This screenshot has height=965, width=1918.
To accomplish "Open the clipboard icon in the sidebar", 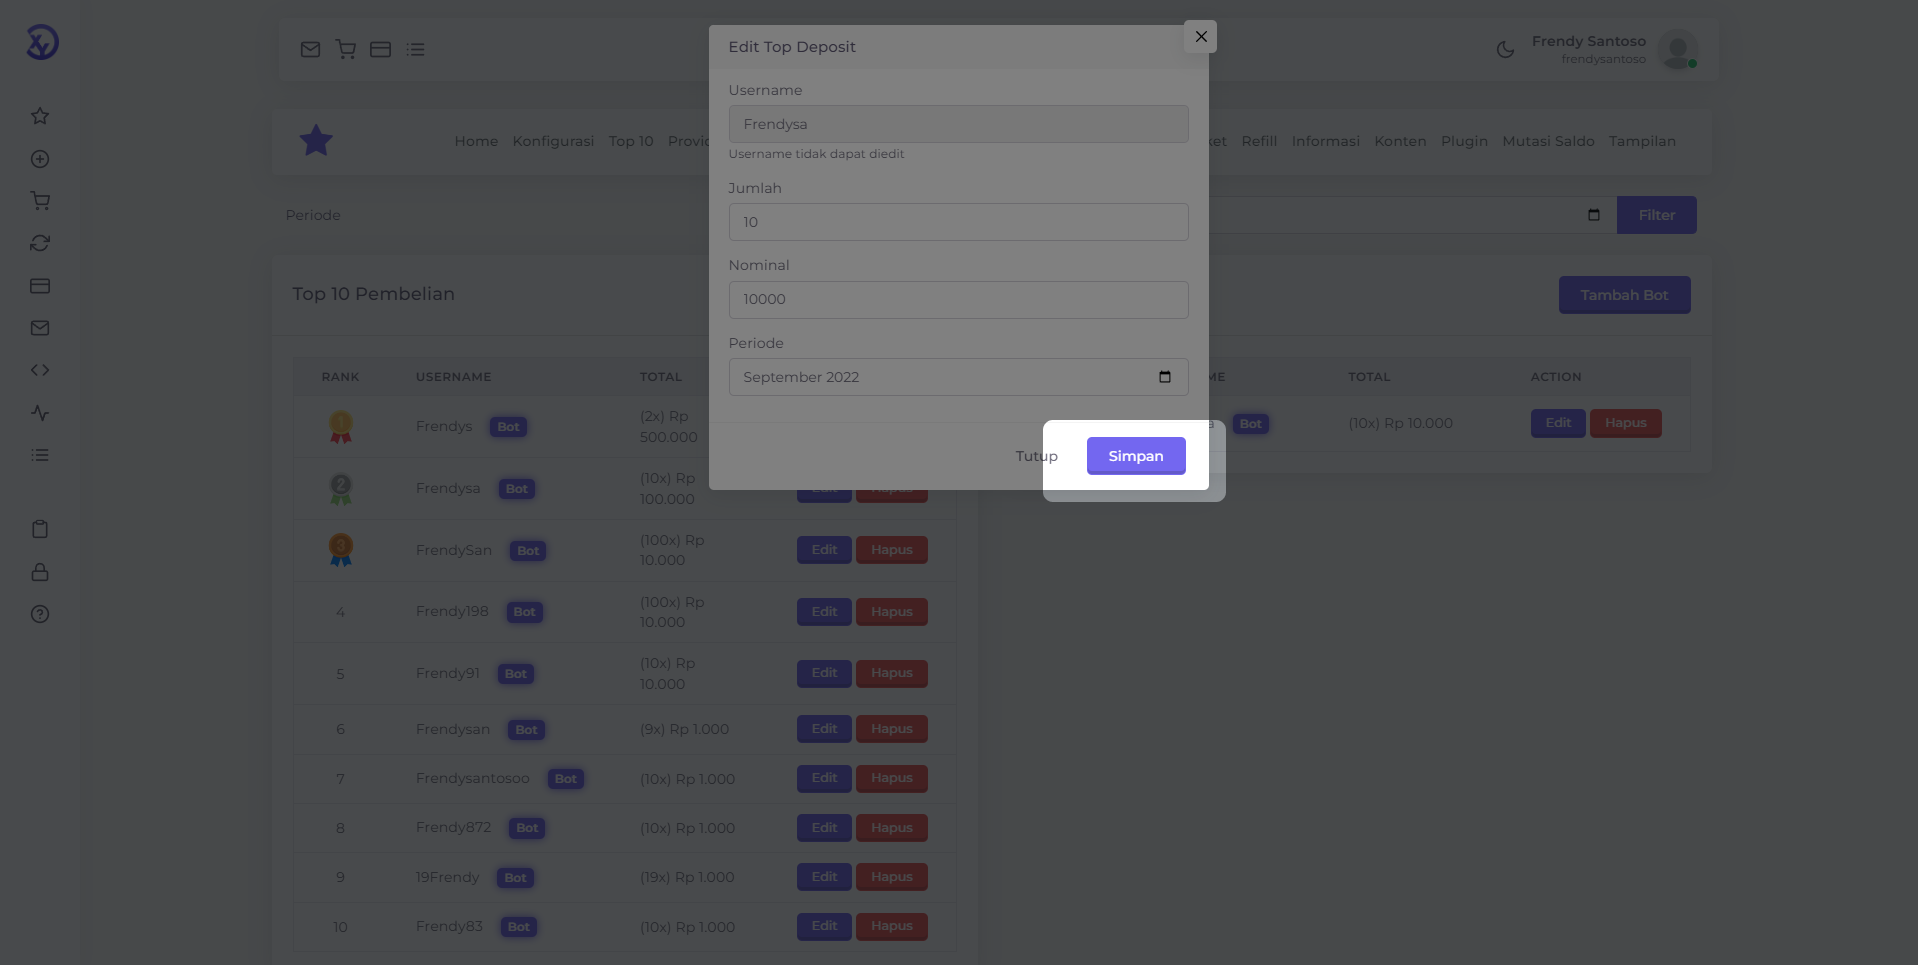I will [x=40, y=529].
